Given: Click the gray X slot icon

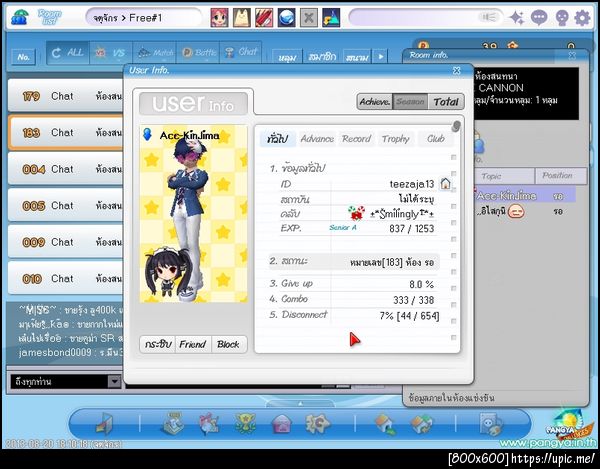Looking at the screenshot, I should coord(308,18).
